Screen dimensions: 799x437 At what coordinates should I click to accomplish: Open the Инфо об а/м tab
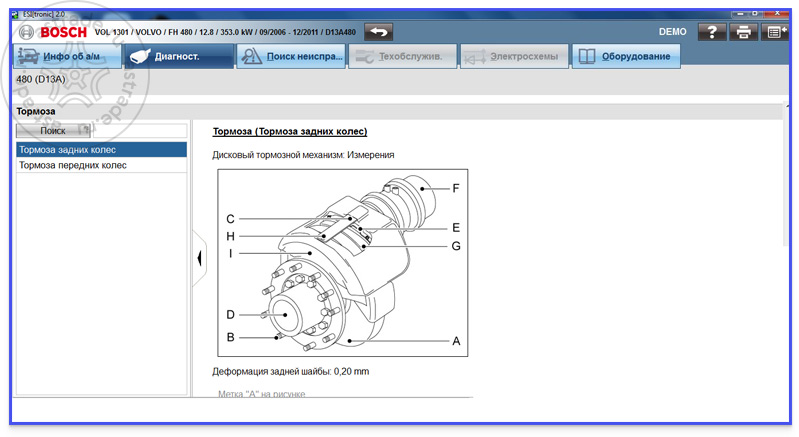click(x=67, y=56)
